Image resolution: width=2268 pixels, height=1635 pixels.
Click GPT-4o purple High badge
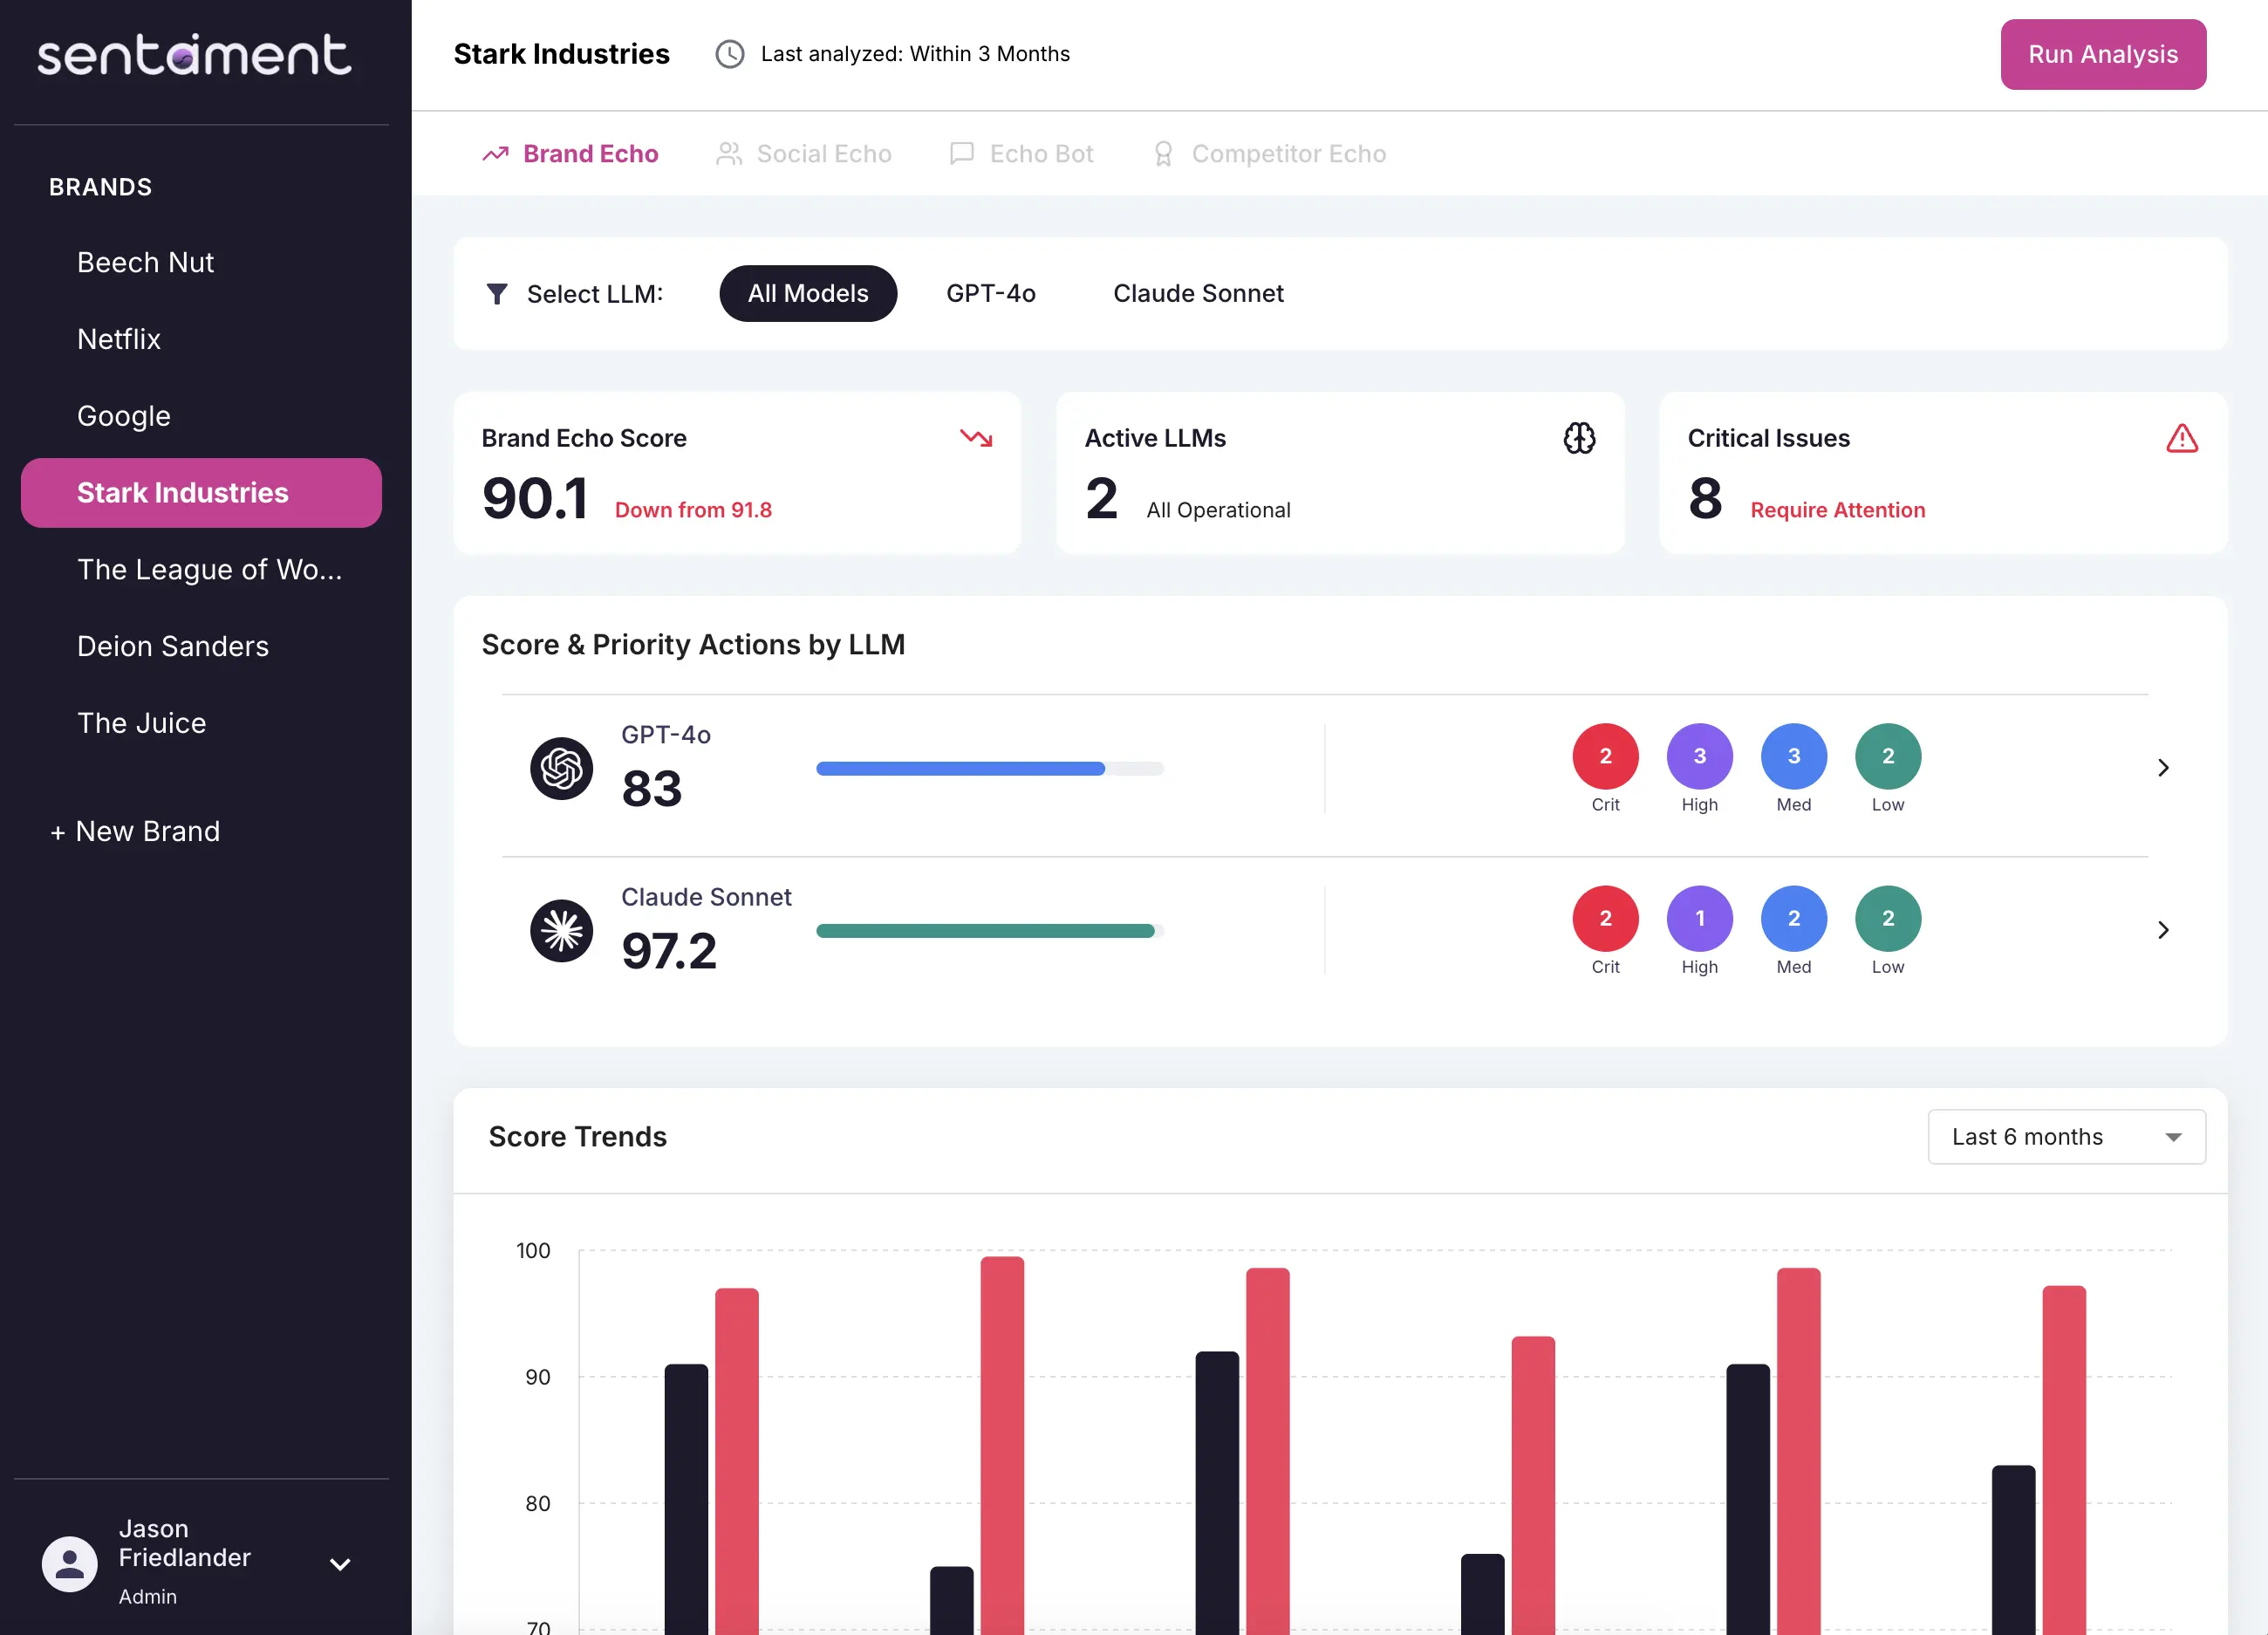pyautogui.click(x=1699, y=756)
